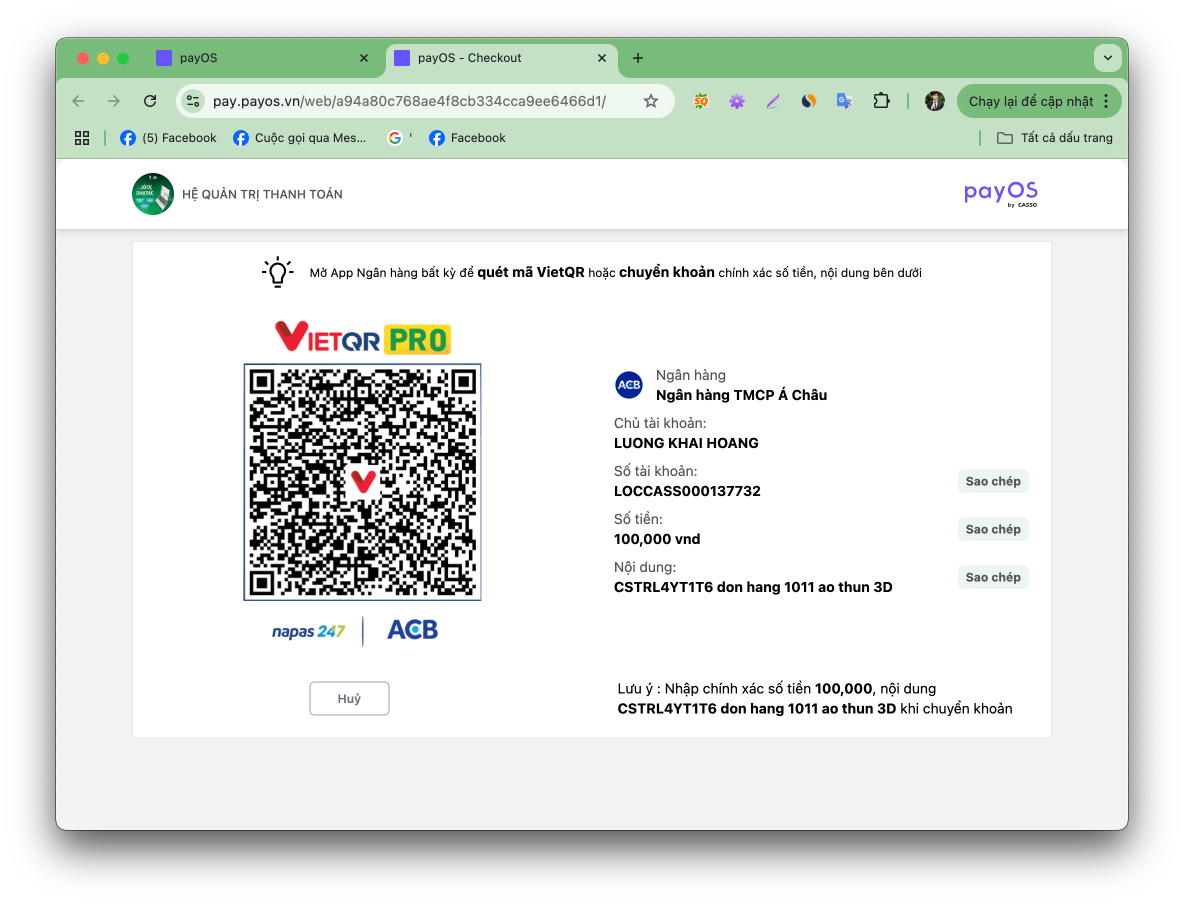1184x904 pixels.
Task: Switch to the first payOS tab
Action: (261, 58)
